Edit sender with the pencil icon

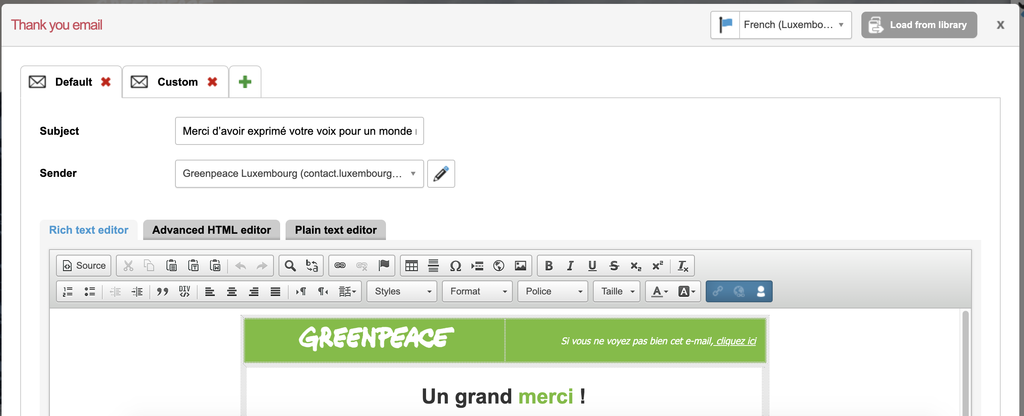pyautogui.click(x=441, y=174)
